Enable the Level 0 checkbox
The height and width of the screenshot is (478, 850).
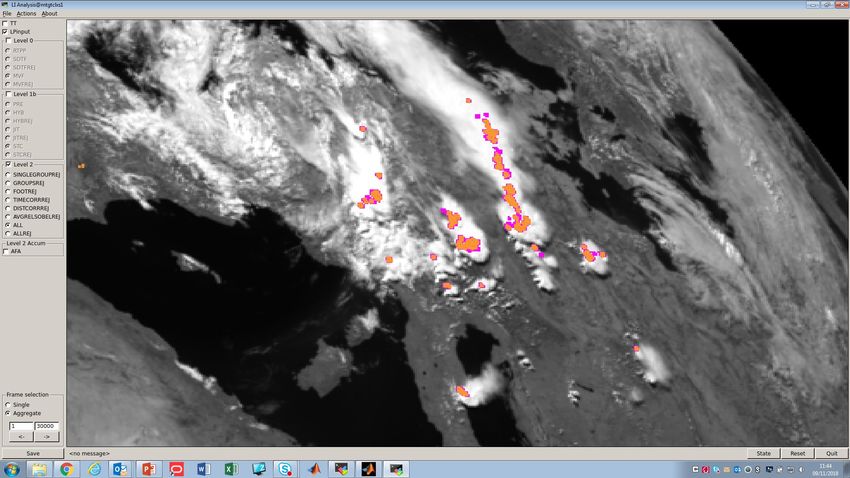[x=8, y=41]
